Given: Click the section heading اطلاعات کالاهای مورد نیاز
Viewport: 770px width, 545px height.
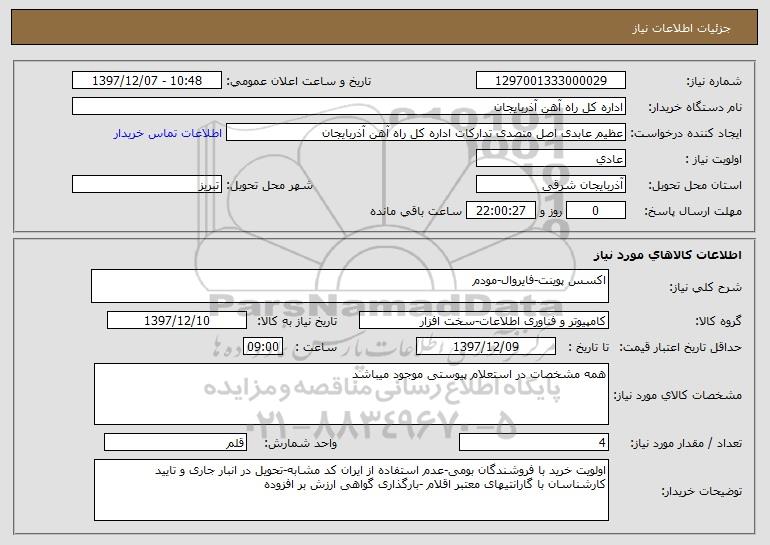Looking at the screenshot, I should coord(667,255).
